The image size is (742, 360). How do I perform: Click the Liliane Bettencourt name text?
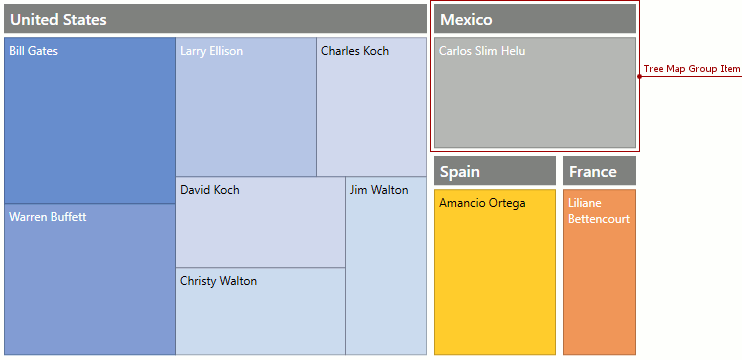[x=599, y=211]
